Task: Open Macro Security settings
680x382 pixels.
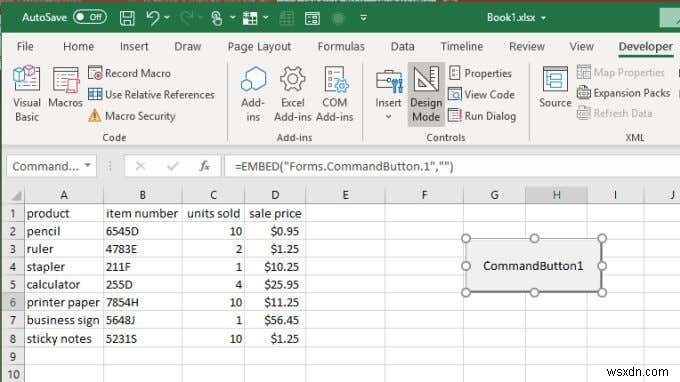Action: pos(131,116)
